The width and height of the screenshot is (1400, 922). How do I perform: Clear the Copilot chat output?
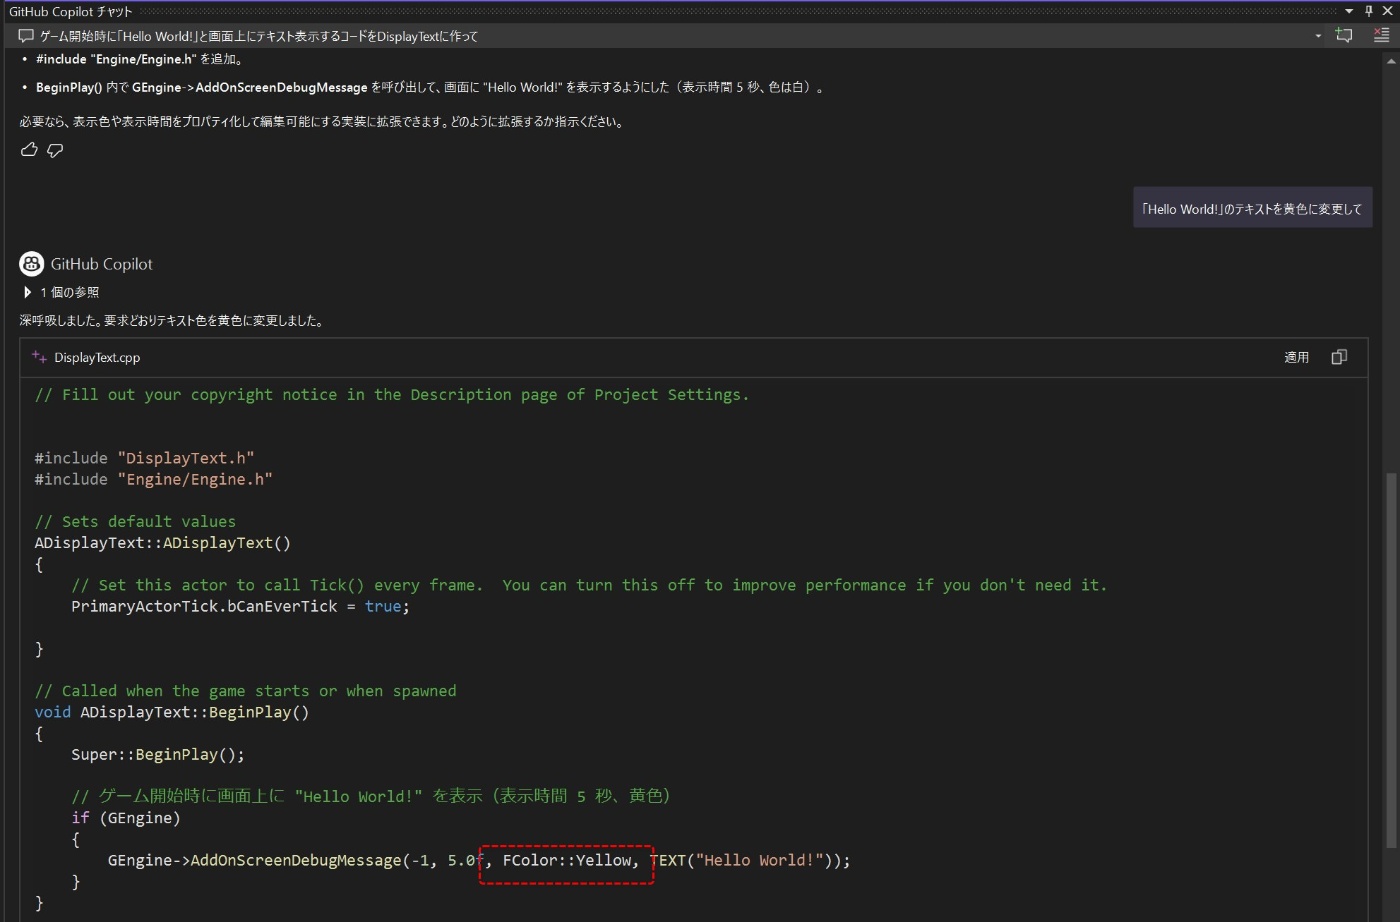(x=1384, y=35)
